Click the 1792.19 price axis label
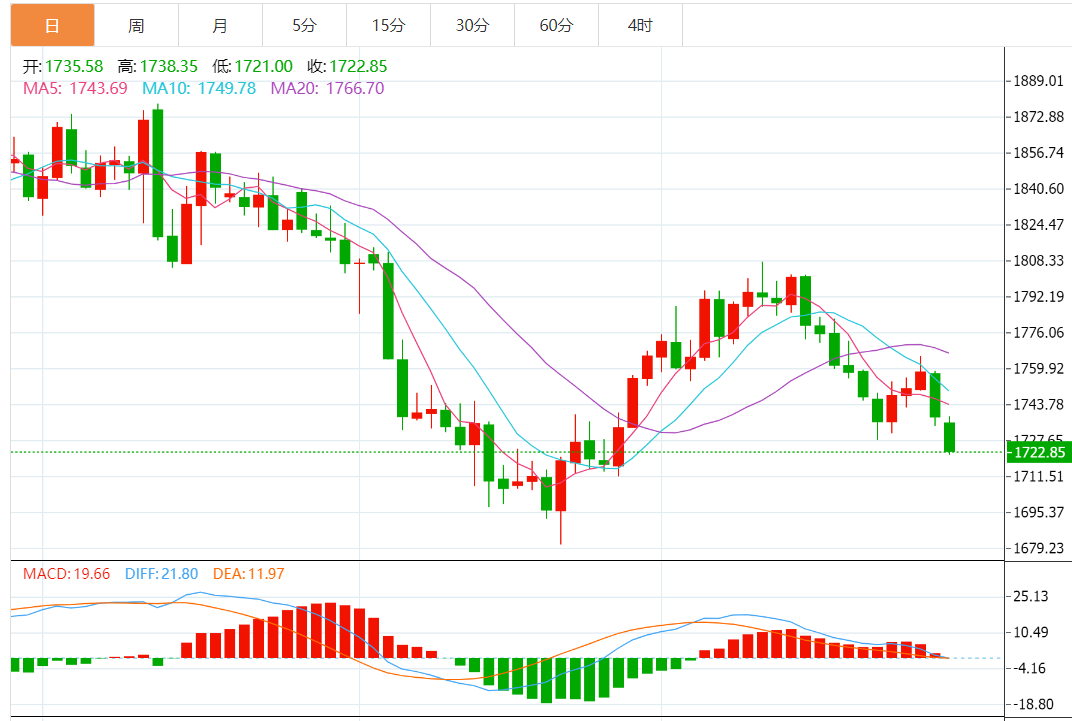The height and width of the screenshot is (721, 1072). (x=1038, y=296)
